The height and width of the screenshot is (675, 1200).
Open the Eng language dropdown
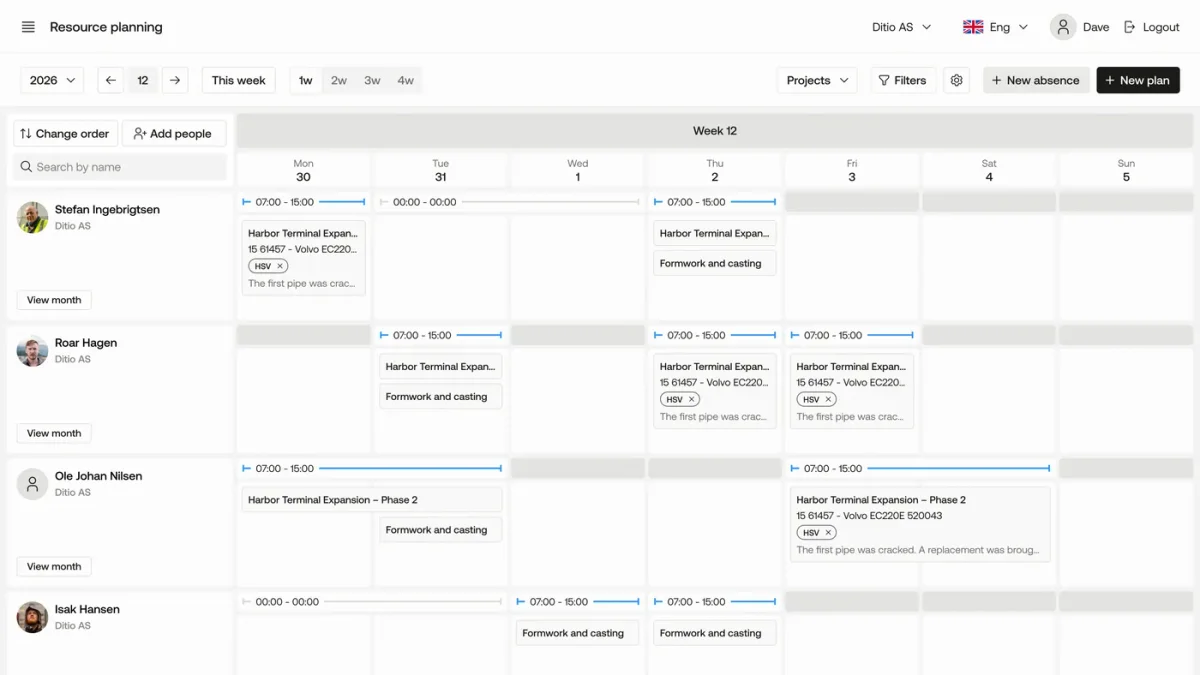click(995, 27)
